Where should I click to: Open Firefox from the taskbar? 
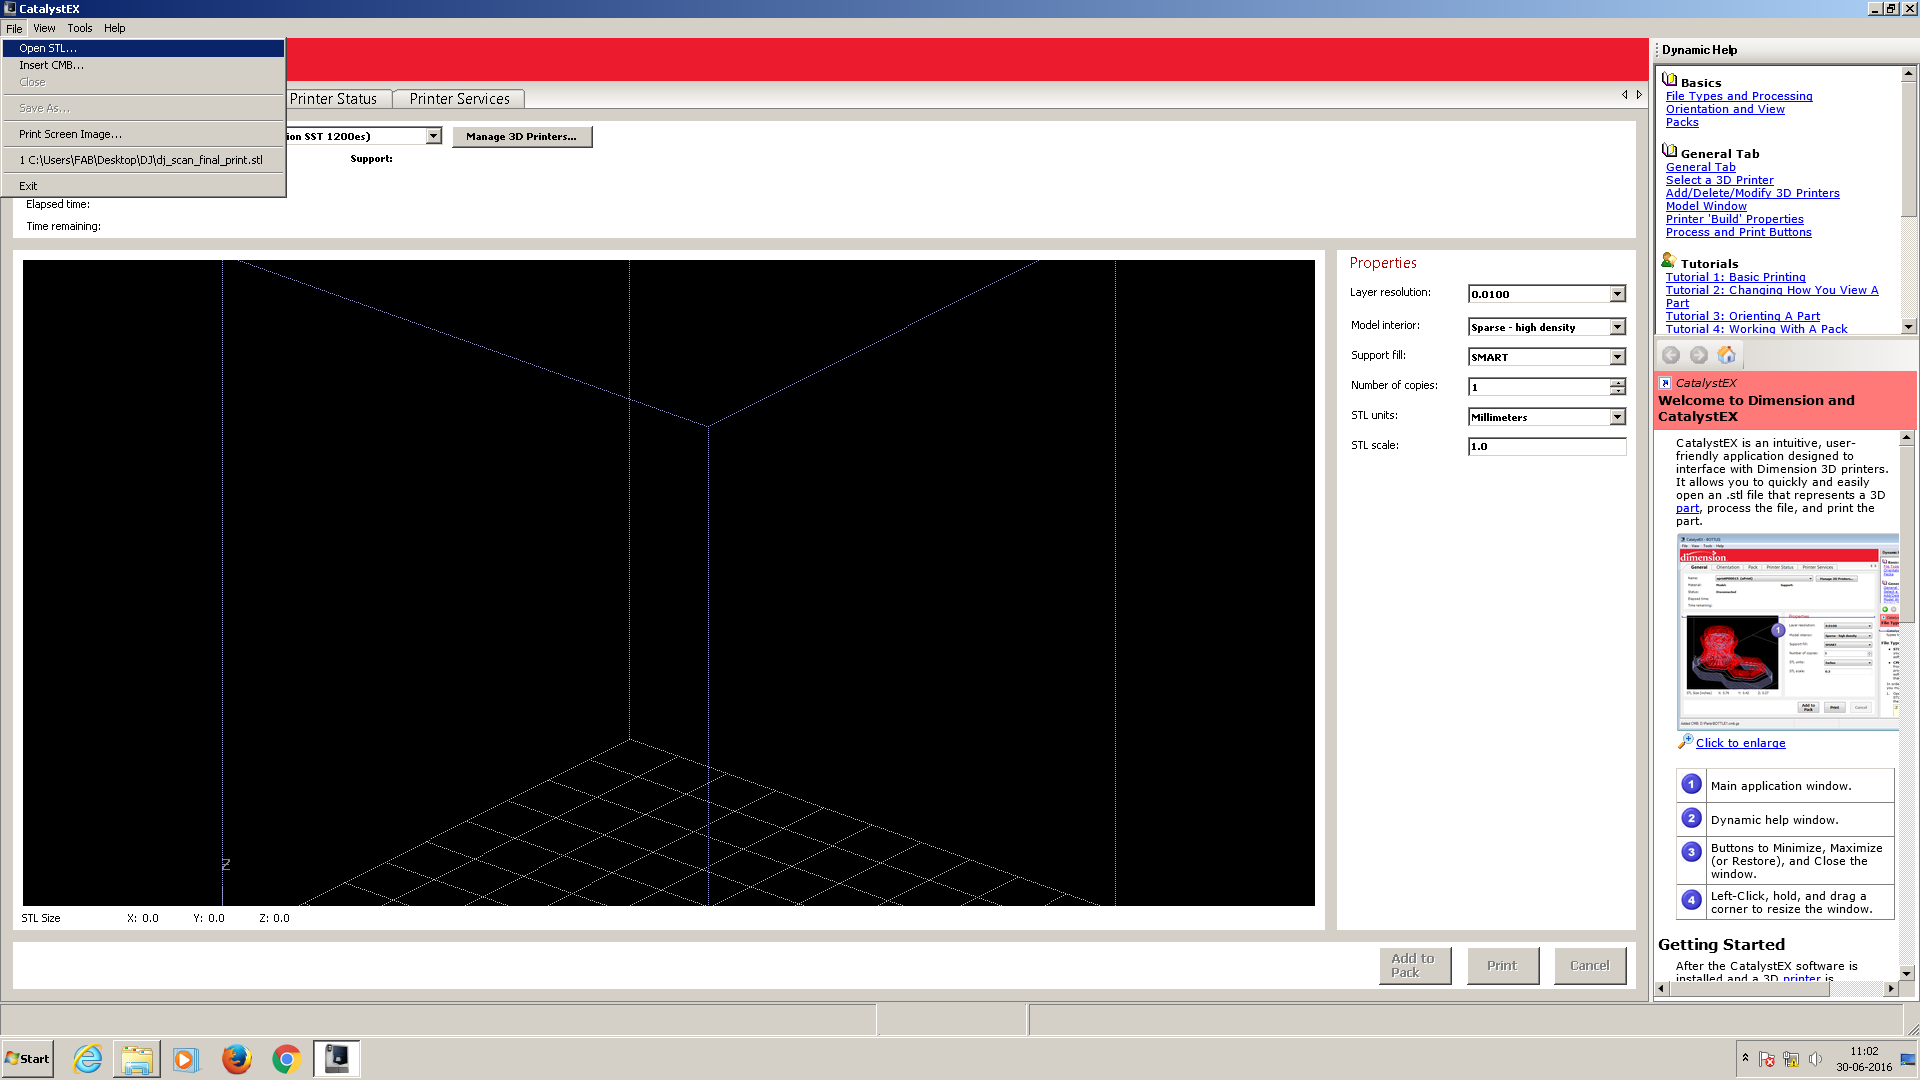coord(236,1059)
